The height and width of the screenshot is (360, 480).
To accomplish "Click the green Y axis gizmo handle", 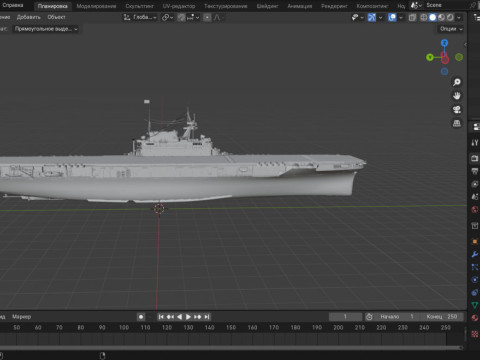I will pyautogui.click(x=430, y=57).
